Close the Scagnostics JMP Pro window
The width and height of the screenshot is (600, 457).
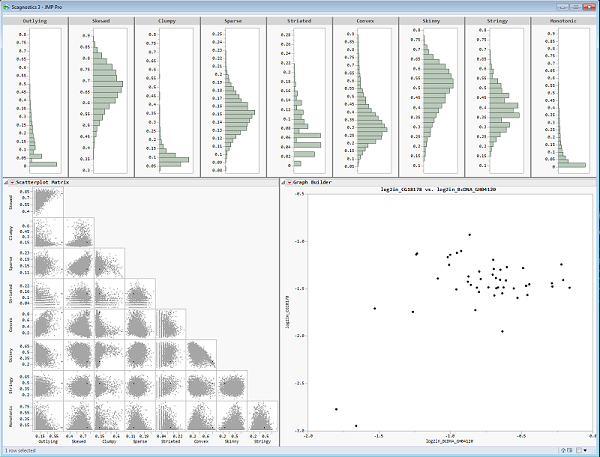point(590,5)
